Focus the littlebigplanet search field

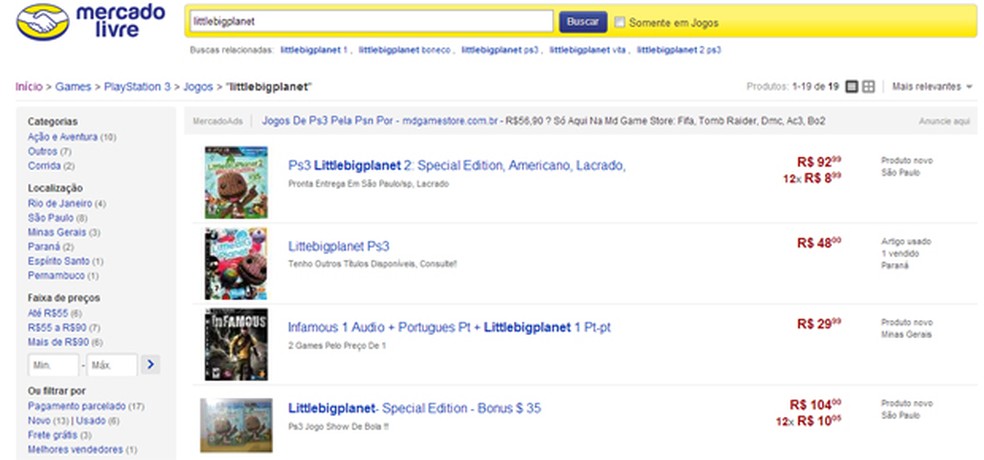[370, 21]
